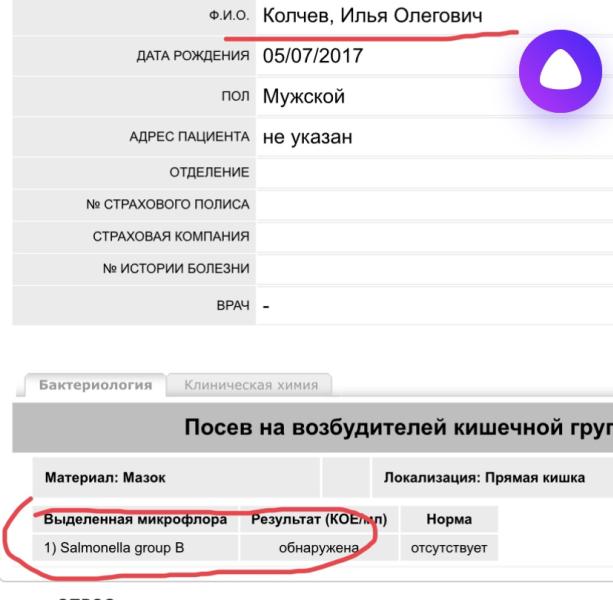Click the № СТРАХОВОГО ПОЛИСА empty field

(x=434, y=204)
